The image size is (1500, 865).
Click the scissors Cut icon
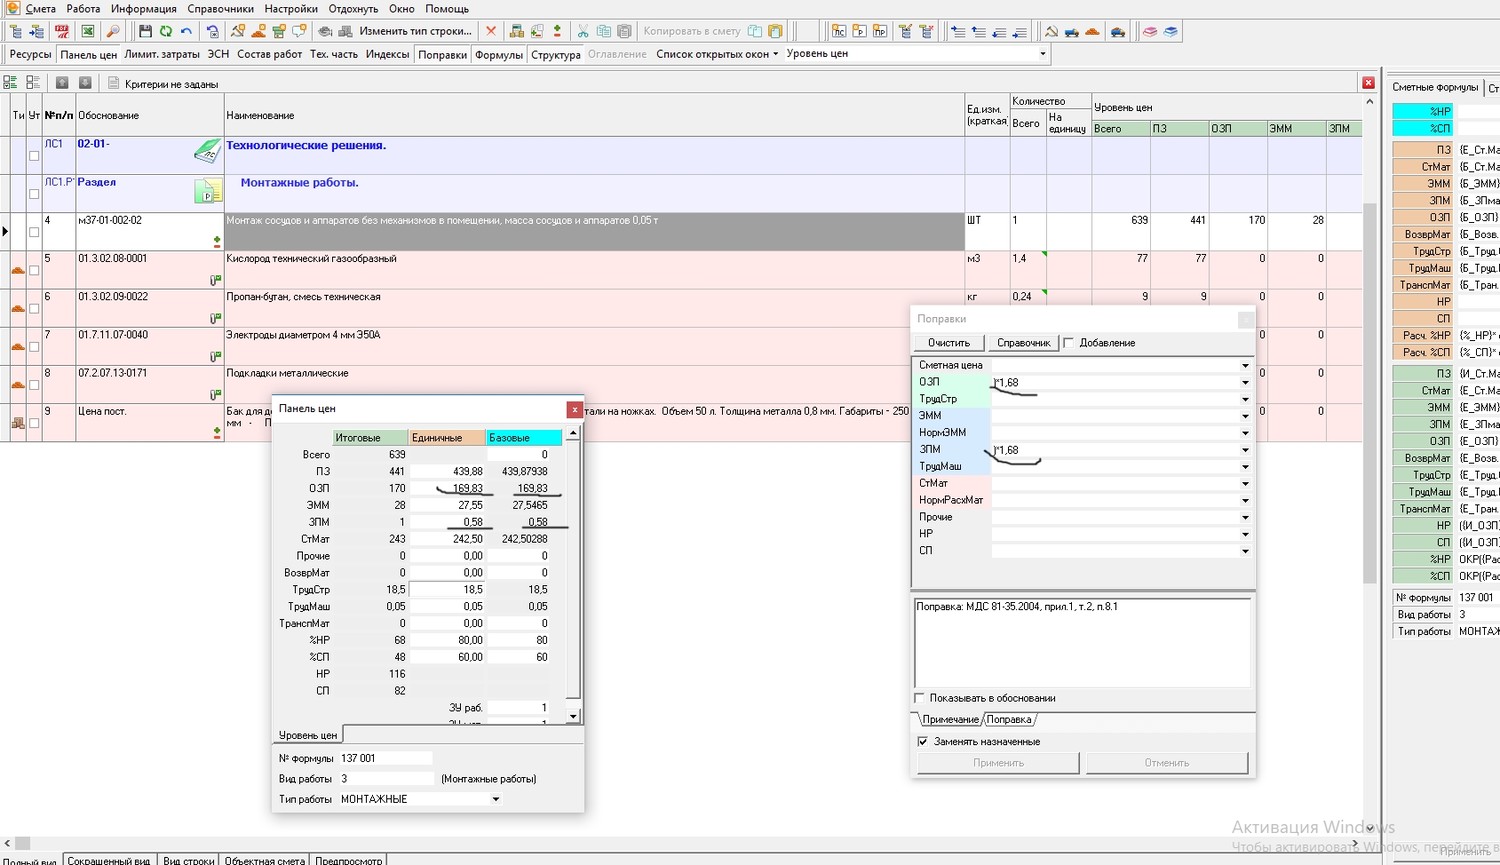tap(583, 32)
